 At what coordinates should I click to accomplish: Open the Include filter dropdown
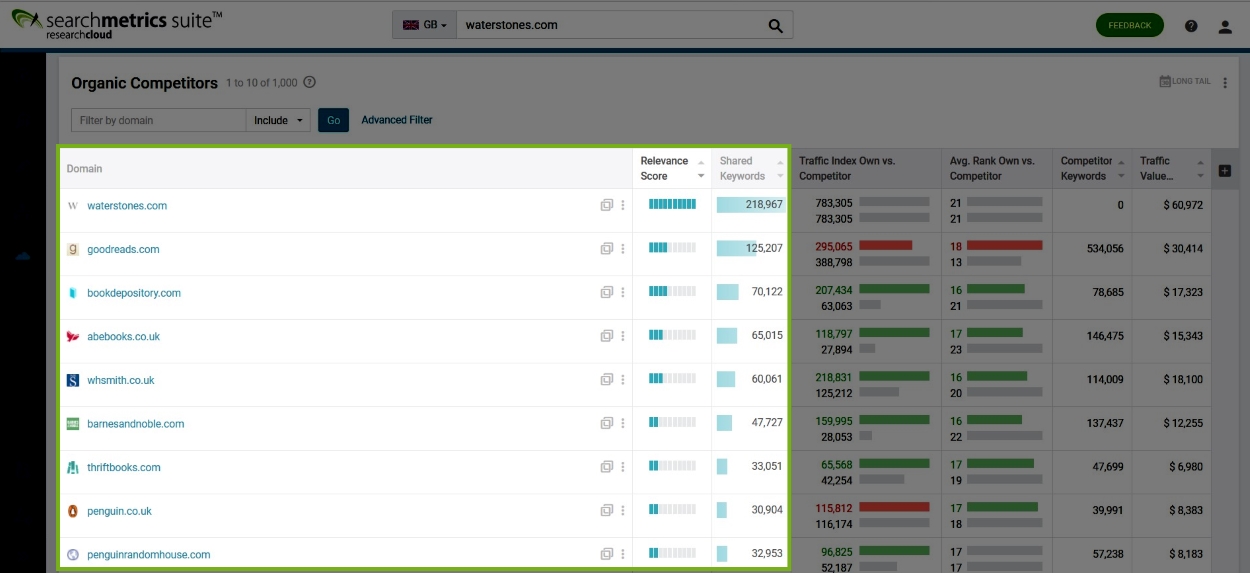(278, 121)
